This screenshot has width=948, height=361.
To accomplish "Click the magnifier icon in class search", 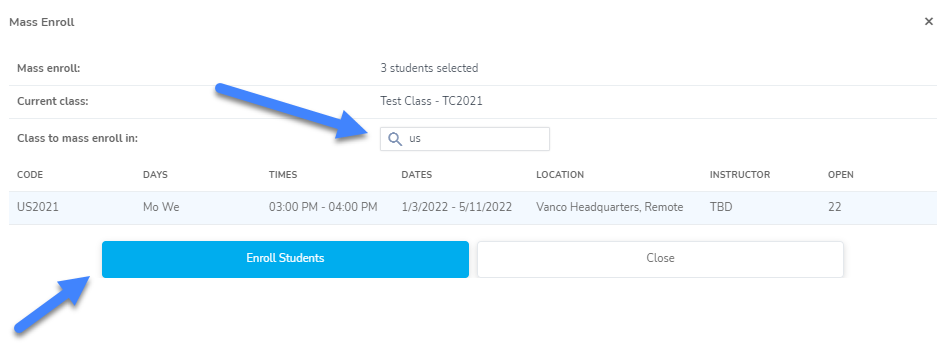I will click(x=395, y=139).
